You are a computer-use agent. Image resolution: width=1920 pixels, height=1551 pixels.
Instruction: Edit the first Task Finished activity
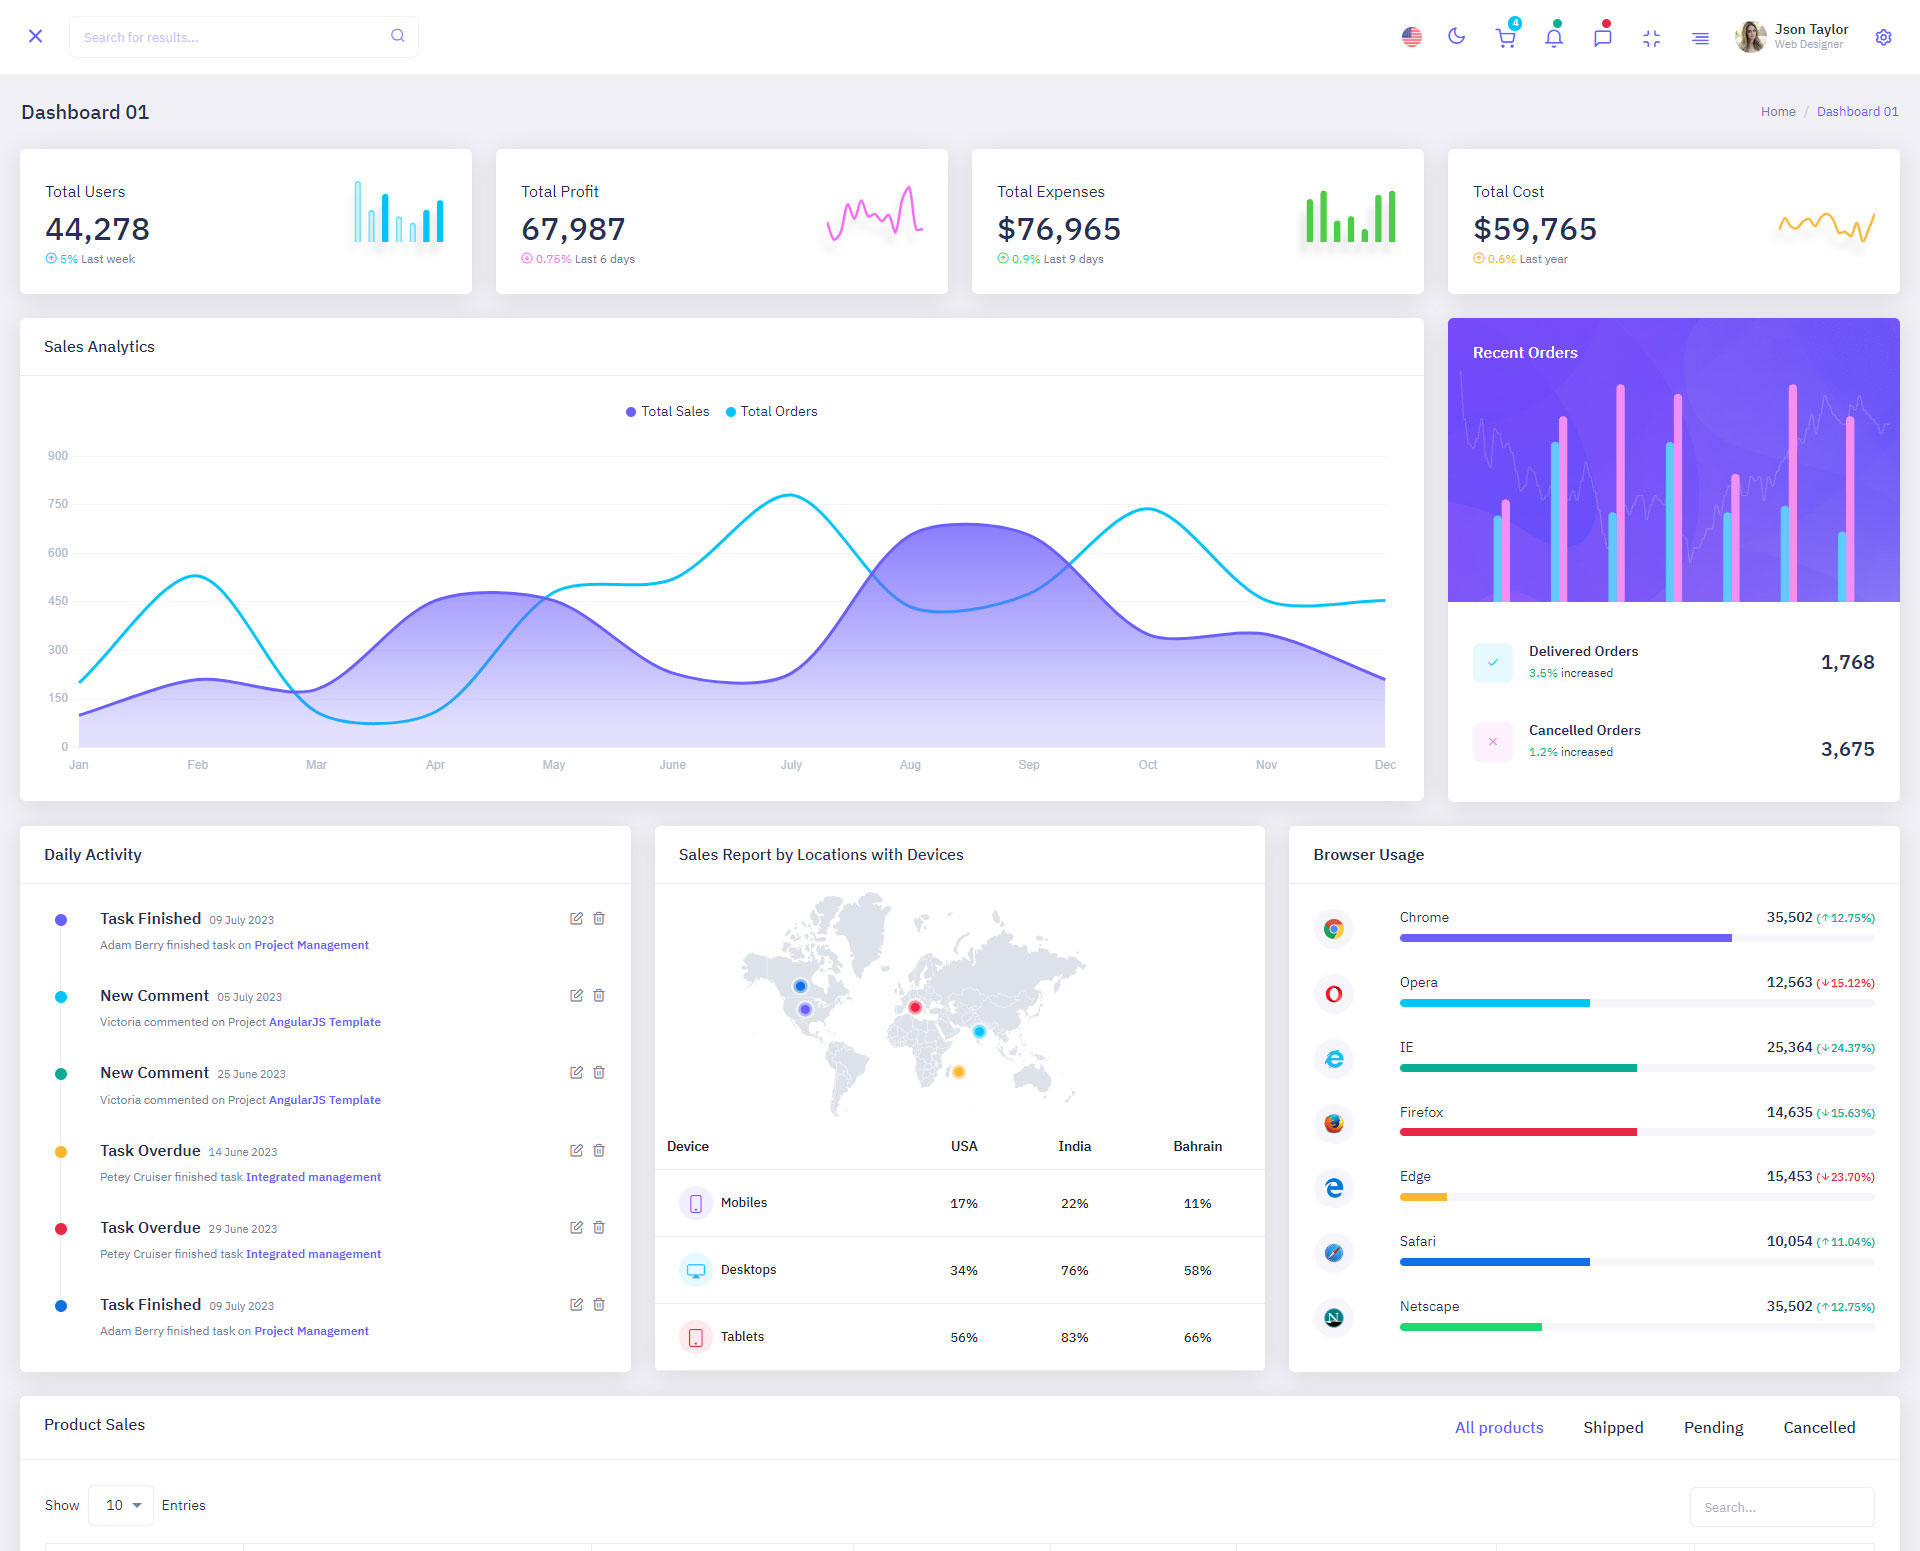point(576,918)
